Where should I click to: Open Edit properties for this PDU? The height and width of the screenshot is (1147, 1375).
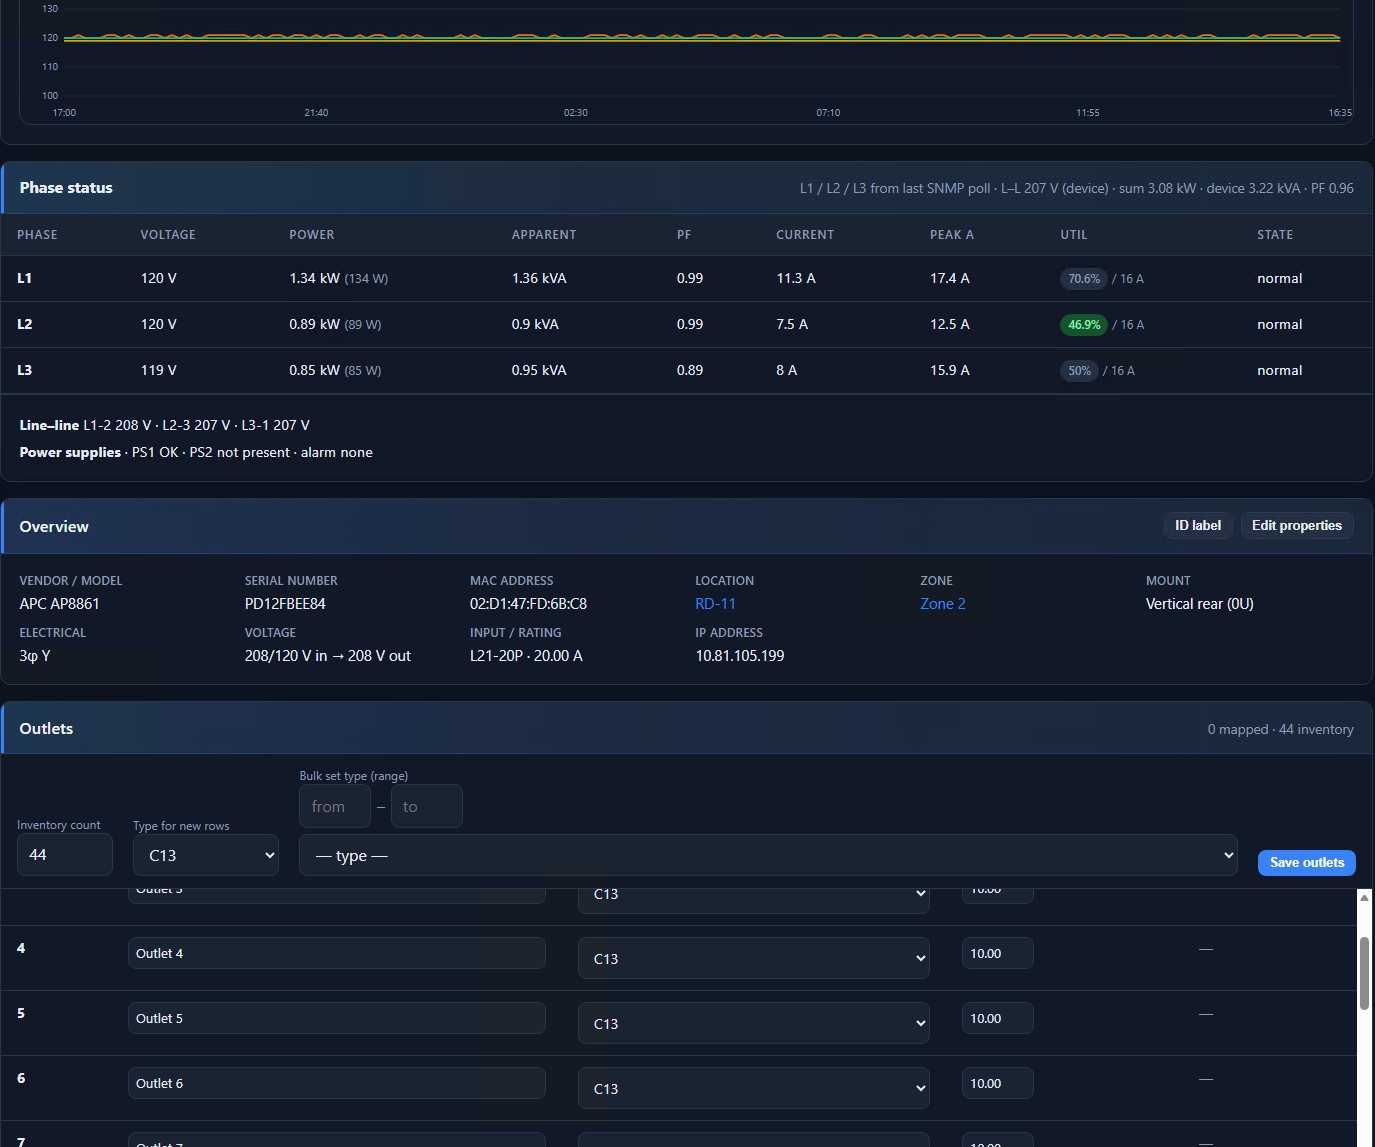pyautogui.click(x=1296, y=525)
